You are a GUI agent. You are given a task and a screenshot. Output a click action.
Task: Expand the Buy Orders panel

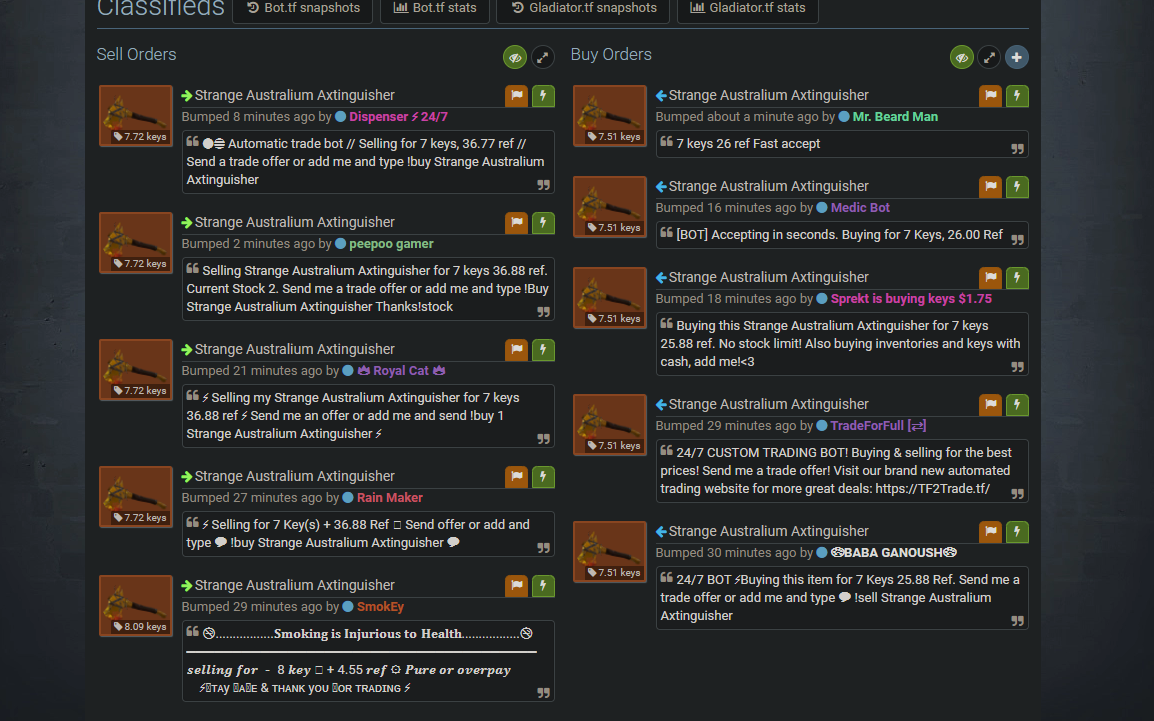point(989,57)
